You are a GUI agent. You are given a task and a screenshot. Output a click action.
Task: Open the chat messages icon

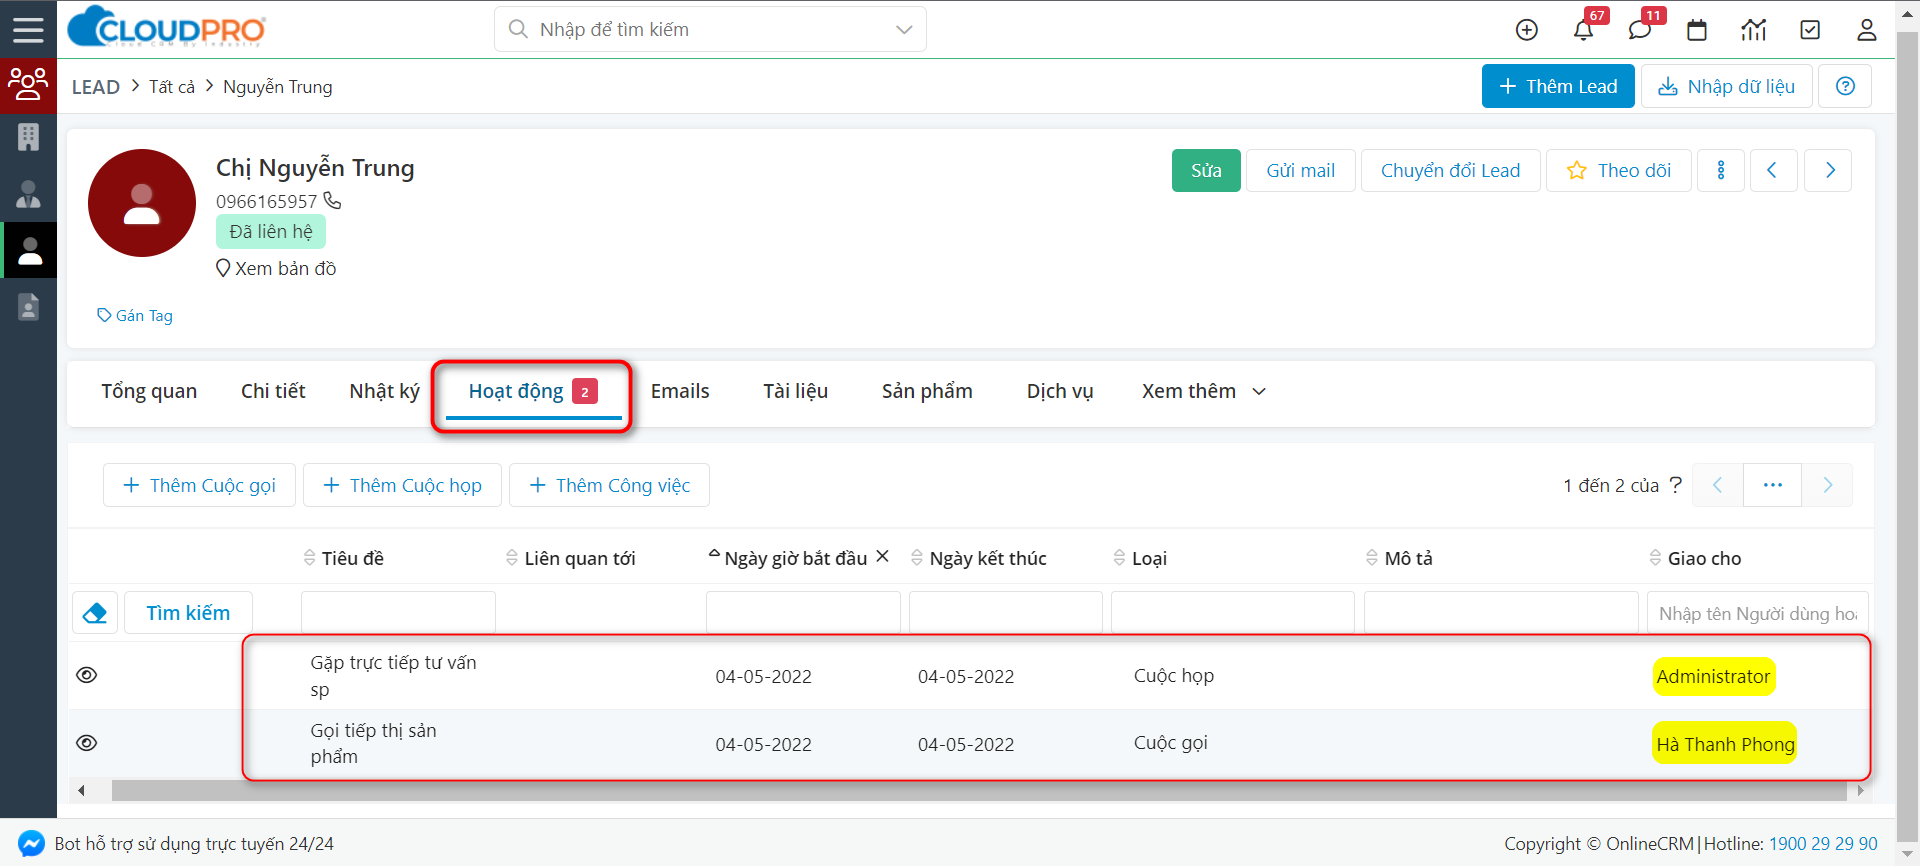tap(1639, 30)
